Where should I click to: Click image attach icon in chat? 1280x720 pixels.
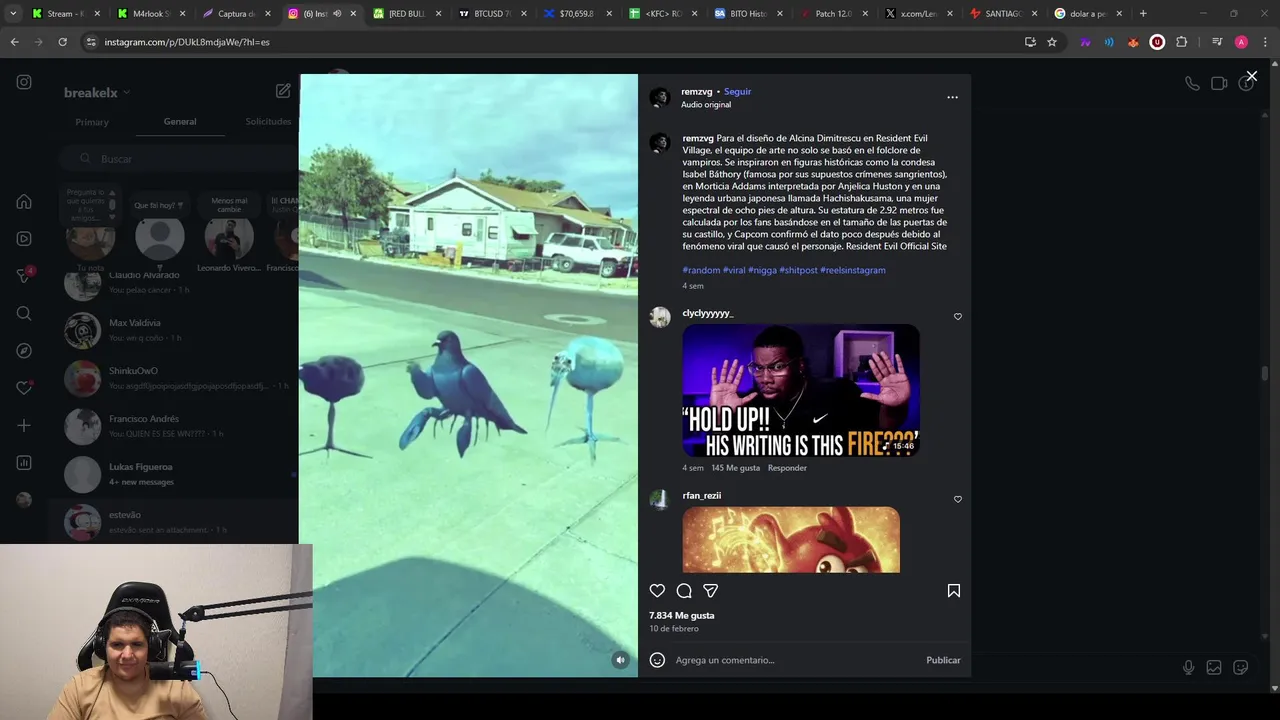(1214, 667)
